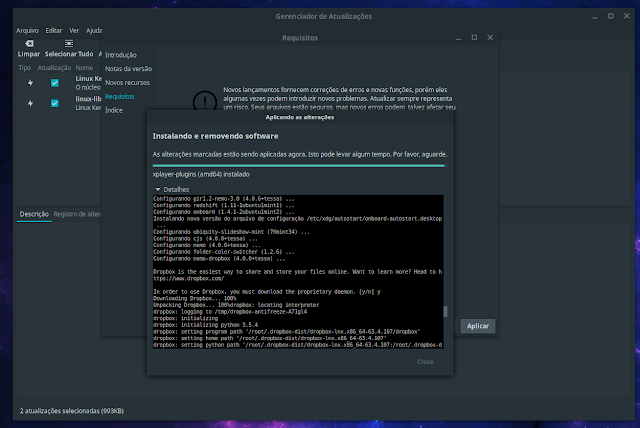Click the Close button in the dialog

coord(425,362)
